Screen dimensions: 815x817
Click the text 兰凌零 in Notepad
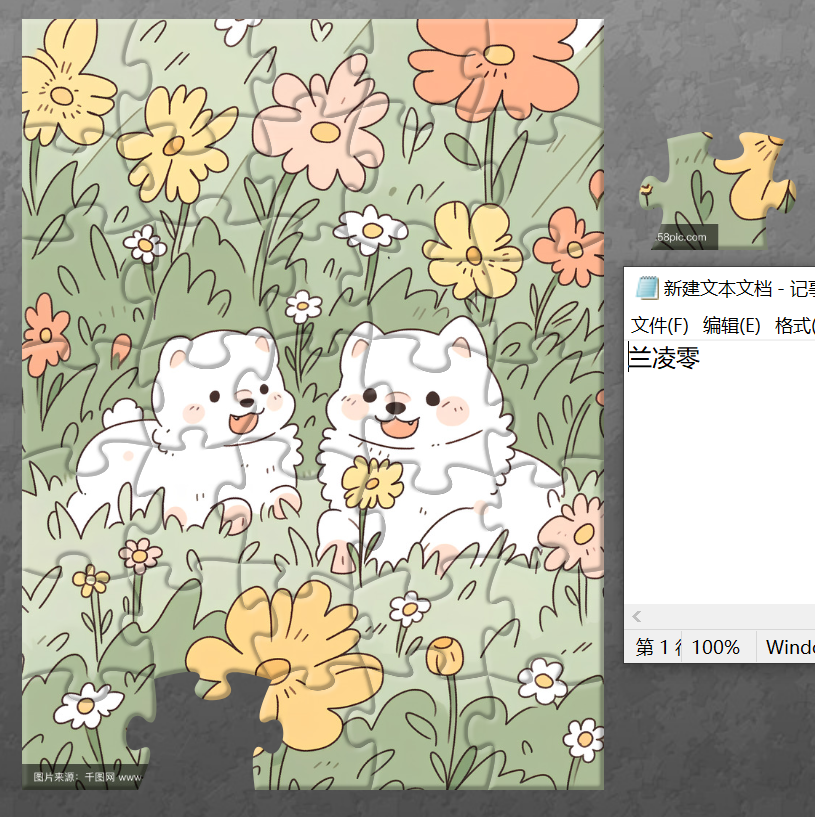point(665,358)
